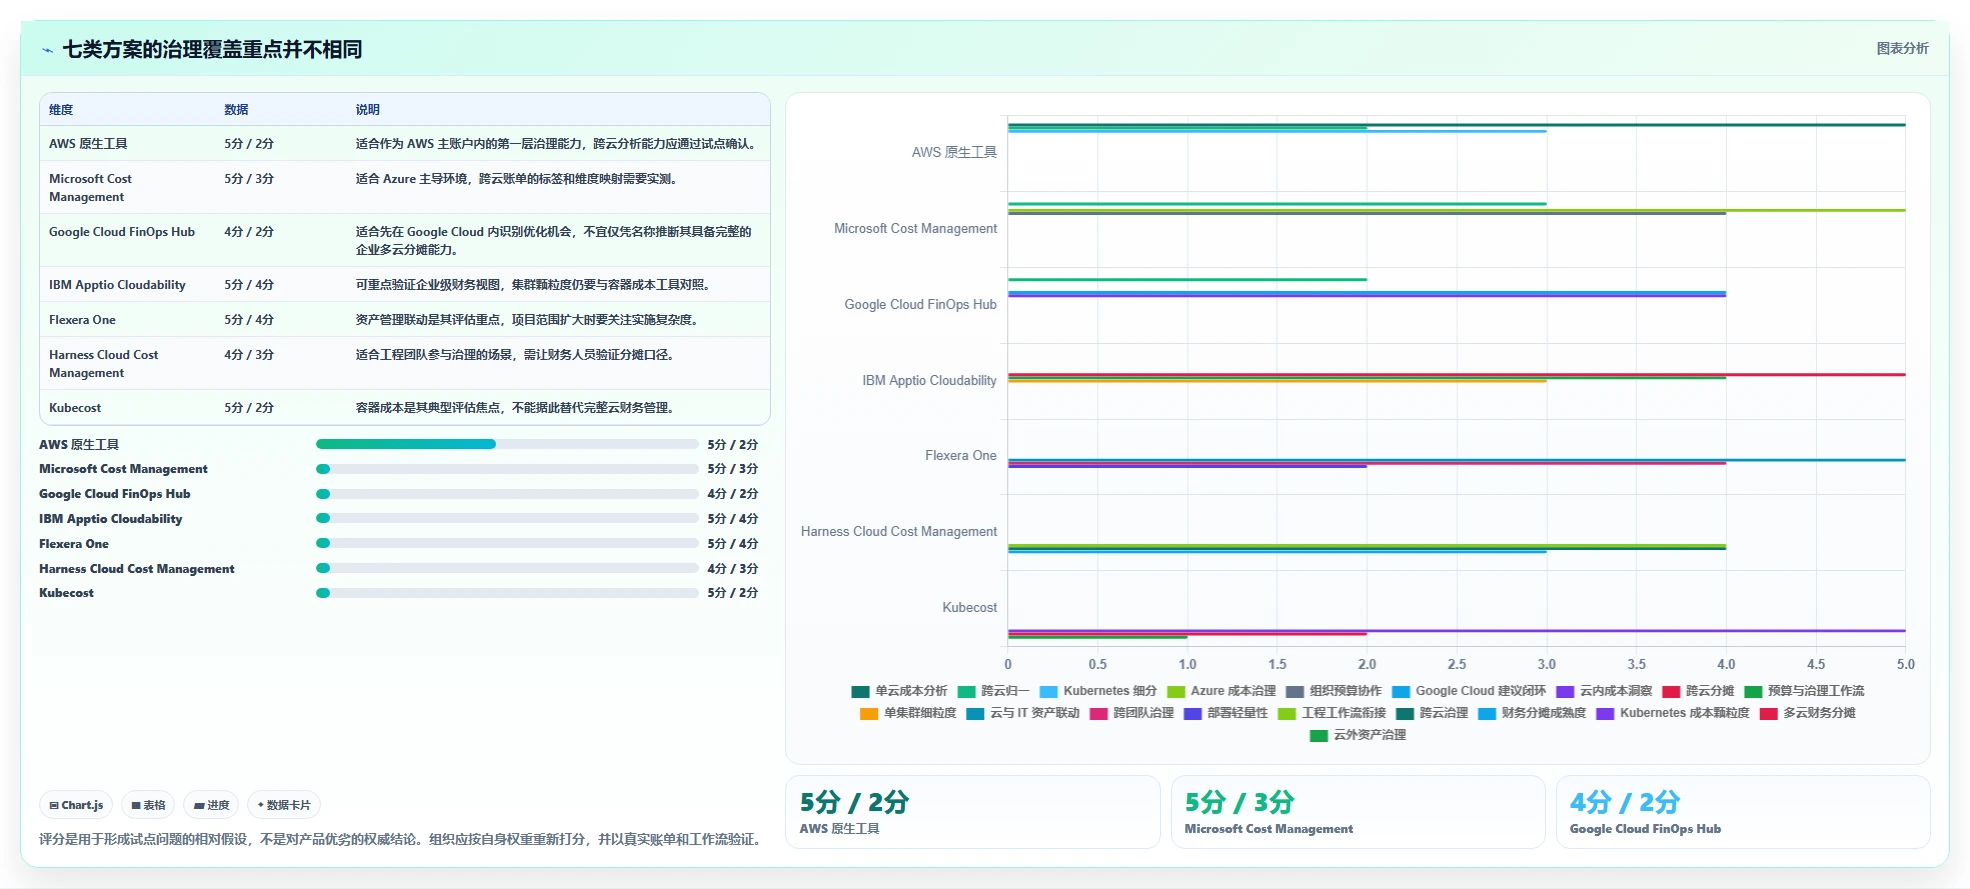Screen dimensions: 1970x889
Task: Click the 说明 column header
Action: click(368, 110)
